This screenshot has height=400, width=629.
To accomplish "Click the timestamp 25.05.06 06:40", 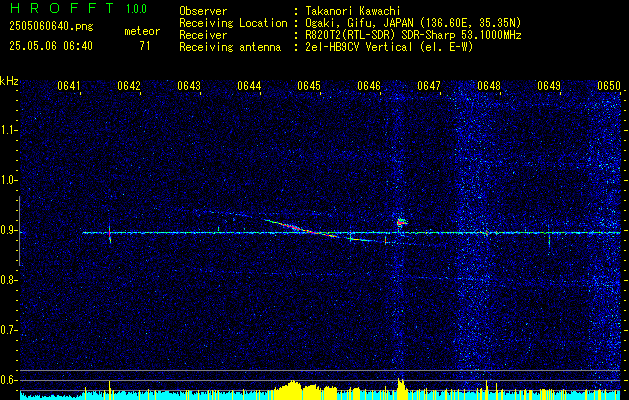I will pos(51,46).
